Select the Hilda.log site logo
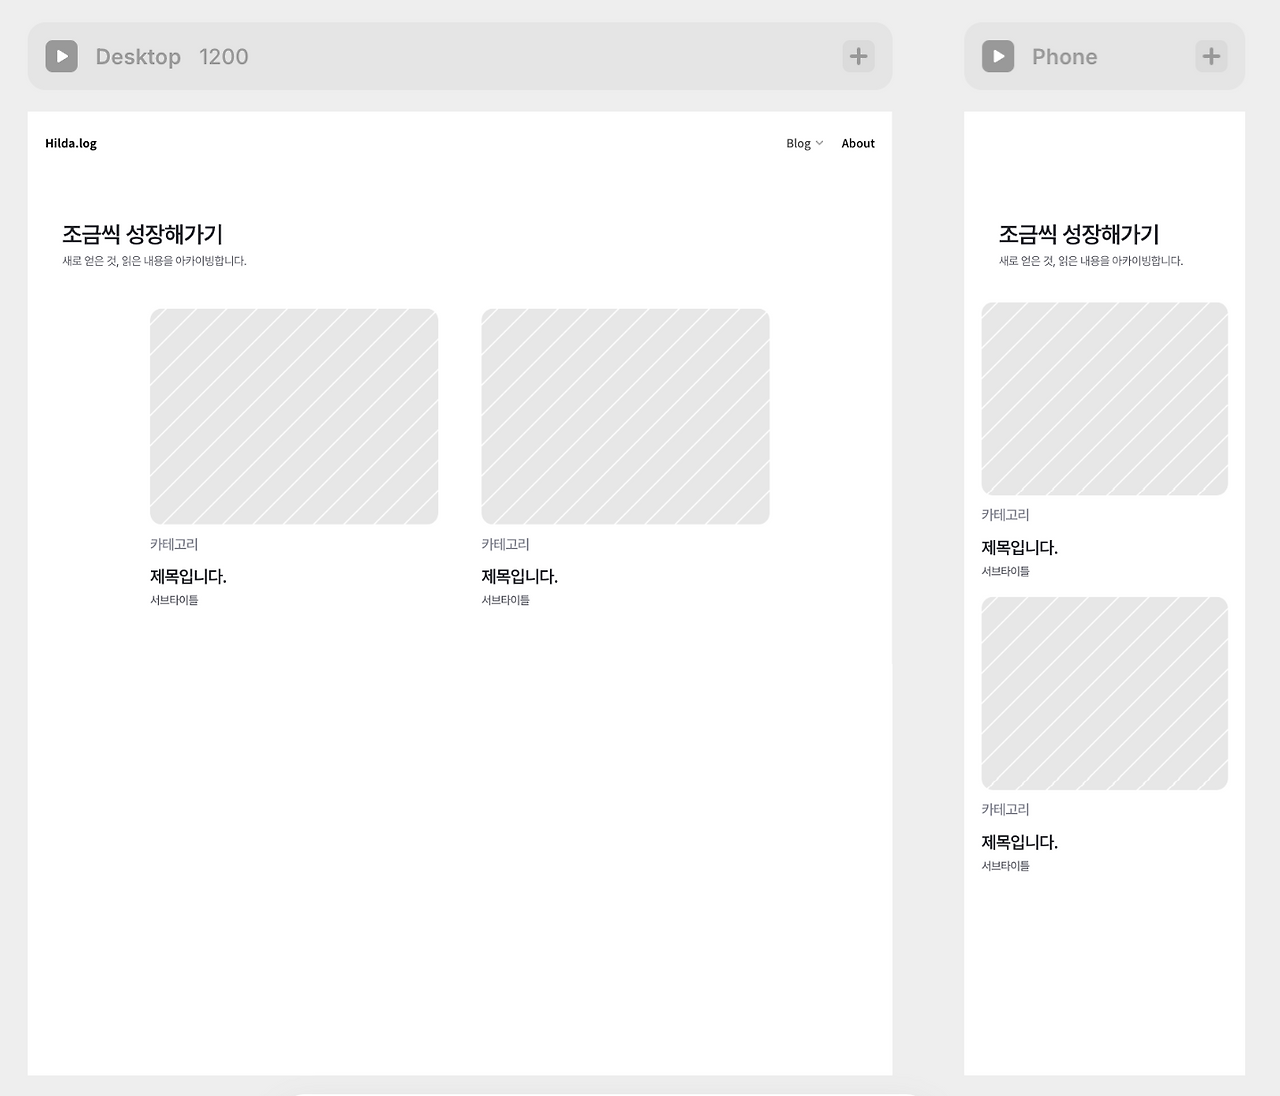 70,143
